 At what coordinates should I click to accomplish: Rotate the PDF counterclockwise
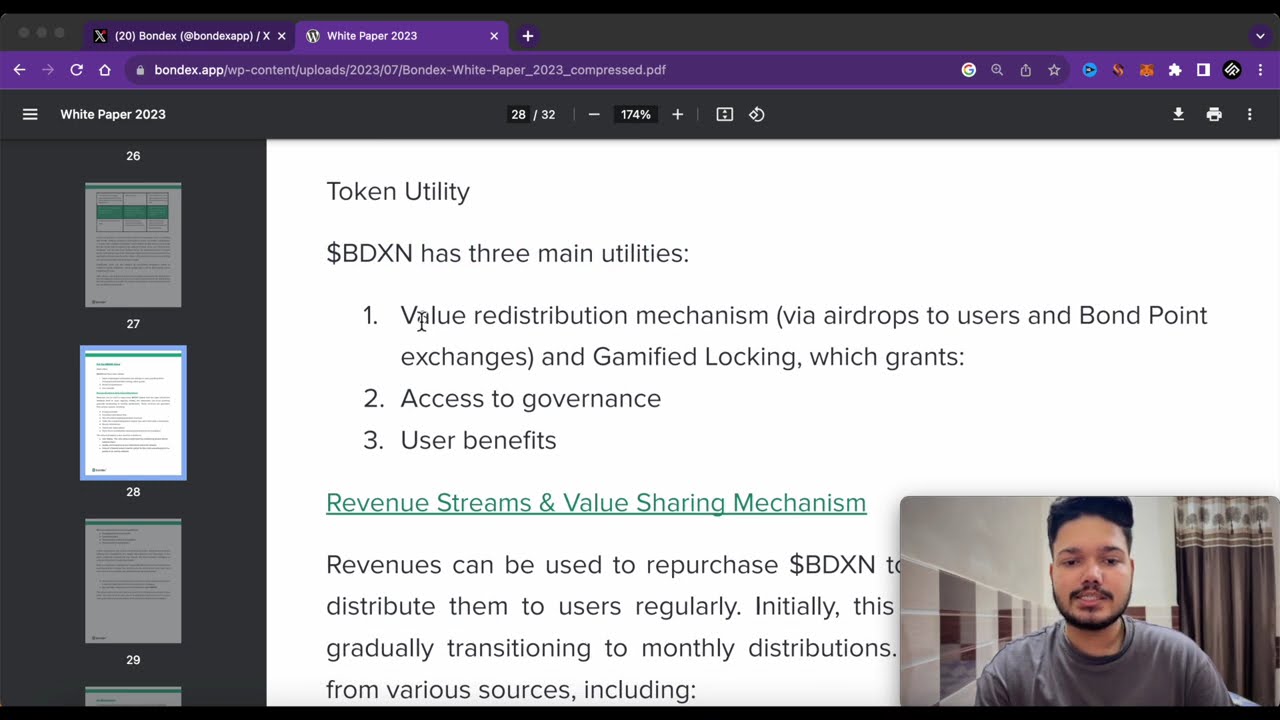coord(757,114)
